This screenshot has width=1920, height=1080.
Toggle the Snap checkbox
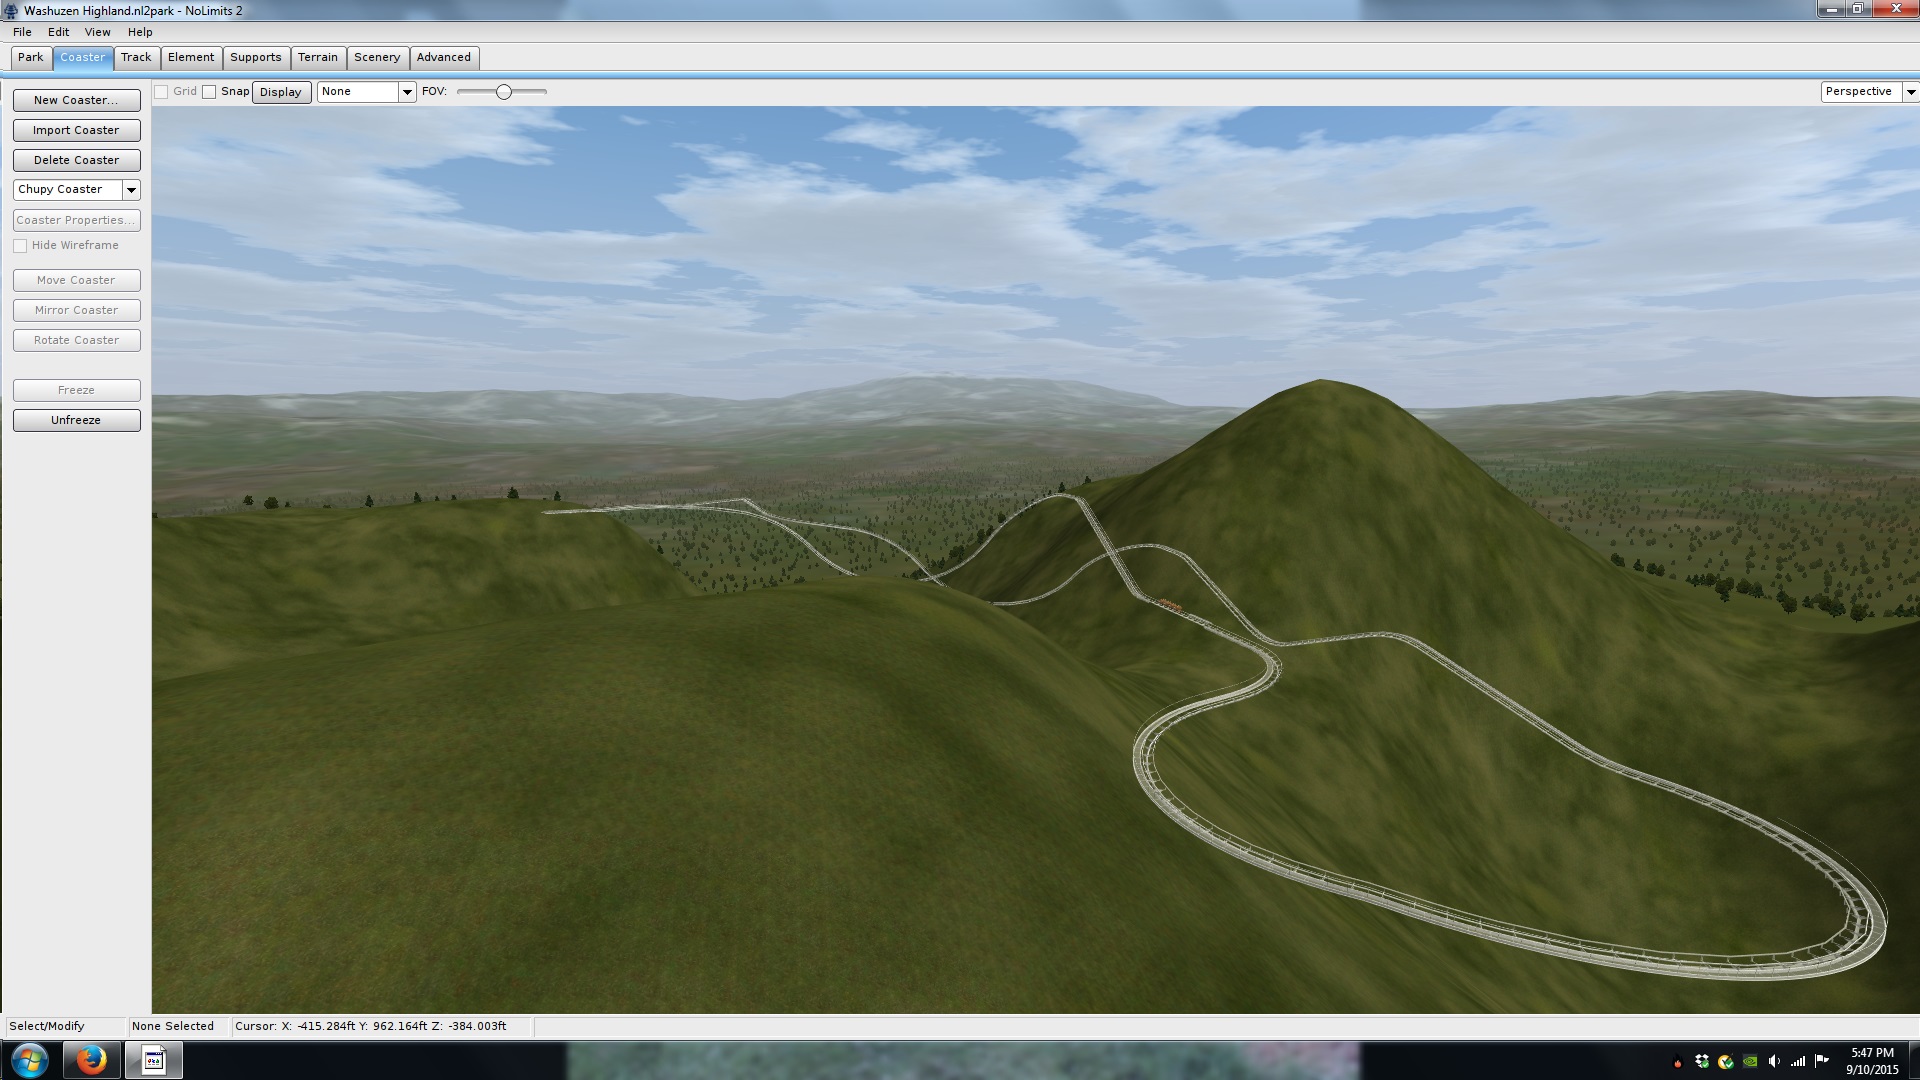(209, 92)
